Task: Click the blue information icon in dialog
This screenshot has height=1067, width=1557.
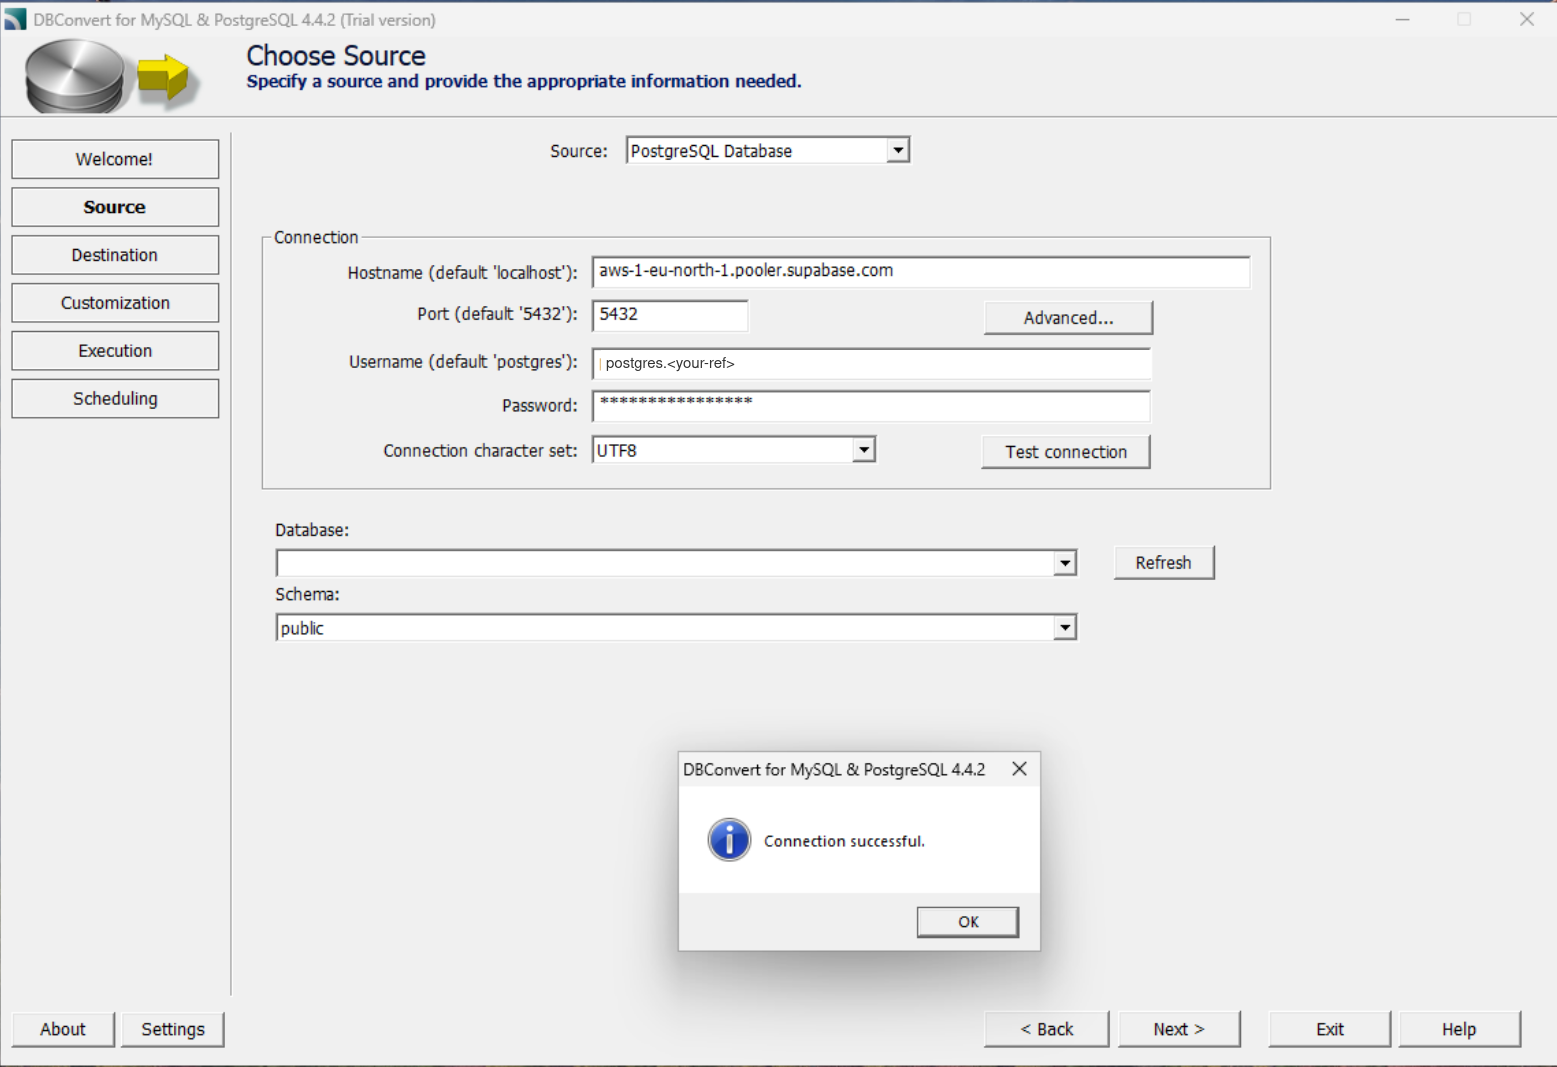Action: click(x=729, y=840)
